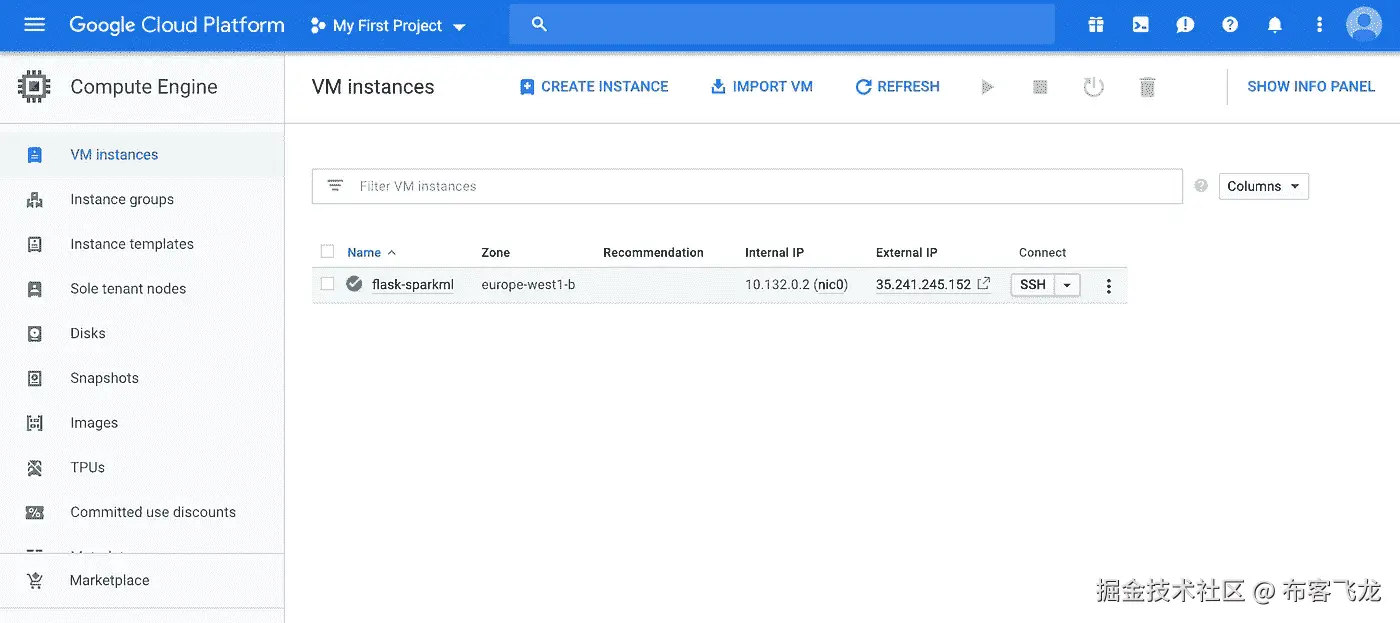Open the Columns dropdown
The width and height of the screenshot is (1400, 623).
pos(1263,186)
